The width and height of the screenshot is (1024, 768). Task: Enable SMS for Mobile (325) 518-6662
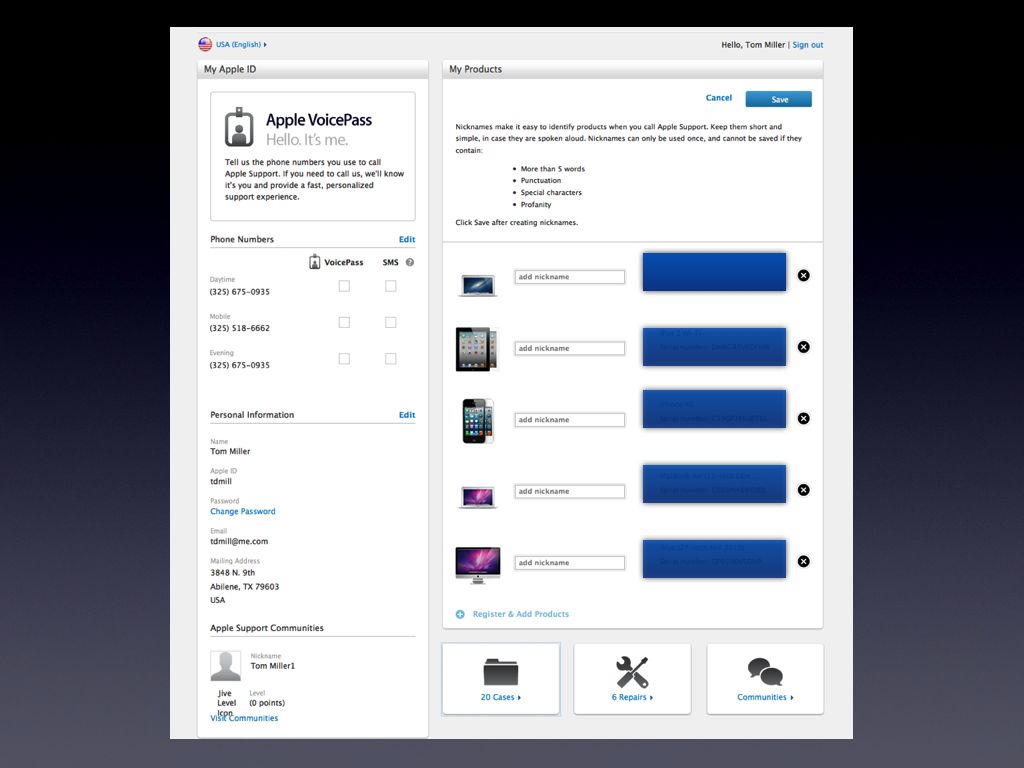391,323
